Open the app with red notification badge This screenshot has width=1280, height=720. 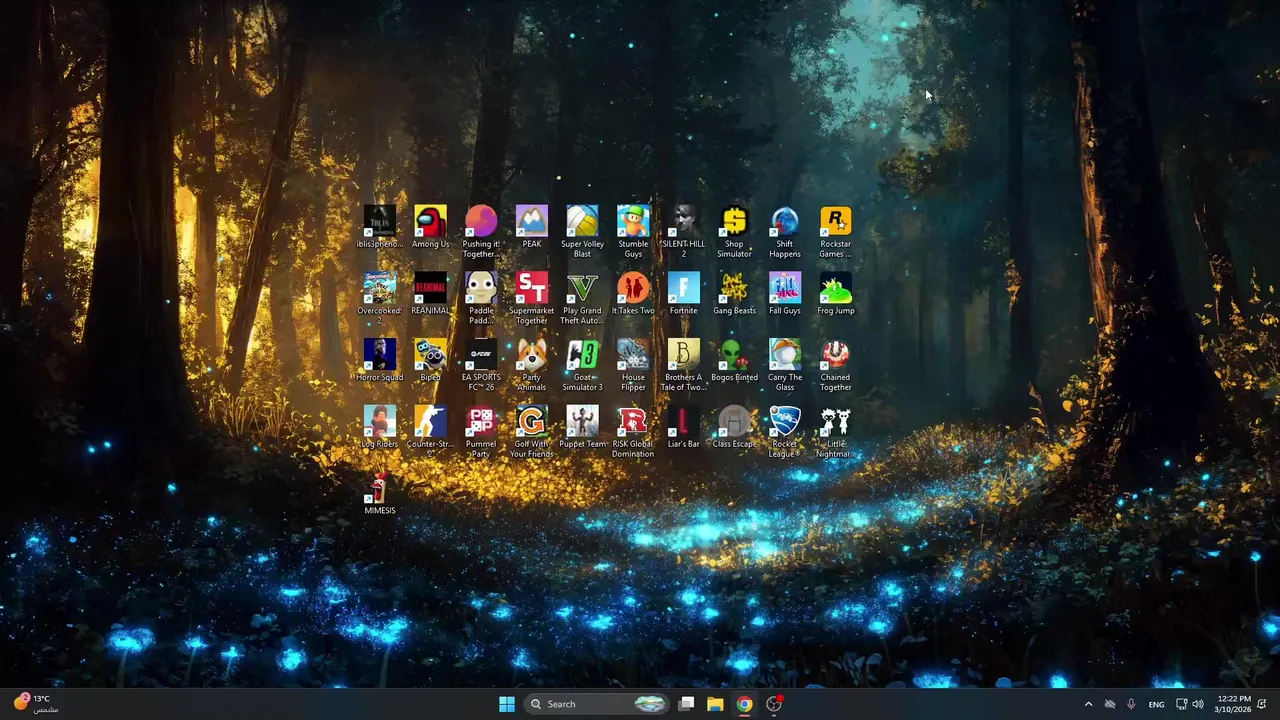774,704
